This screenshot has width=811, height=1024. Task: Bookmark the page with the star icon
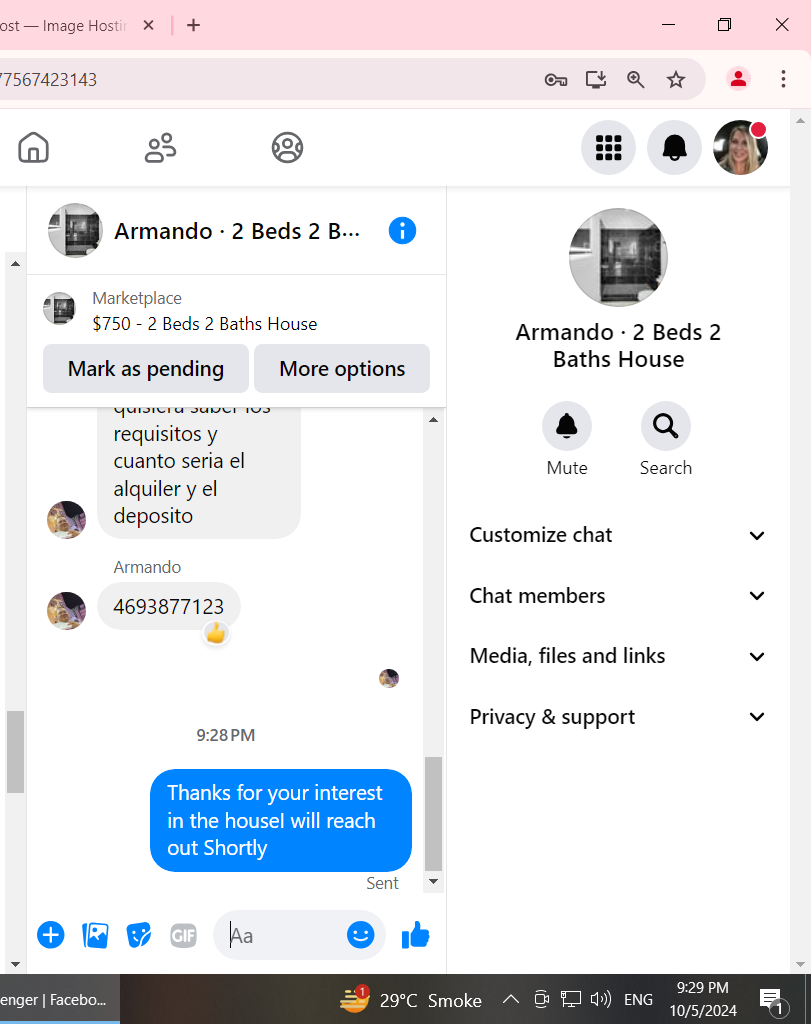676,80
